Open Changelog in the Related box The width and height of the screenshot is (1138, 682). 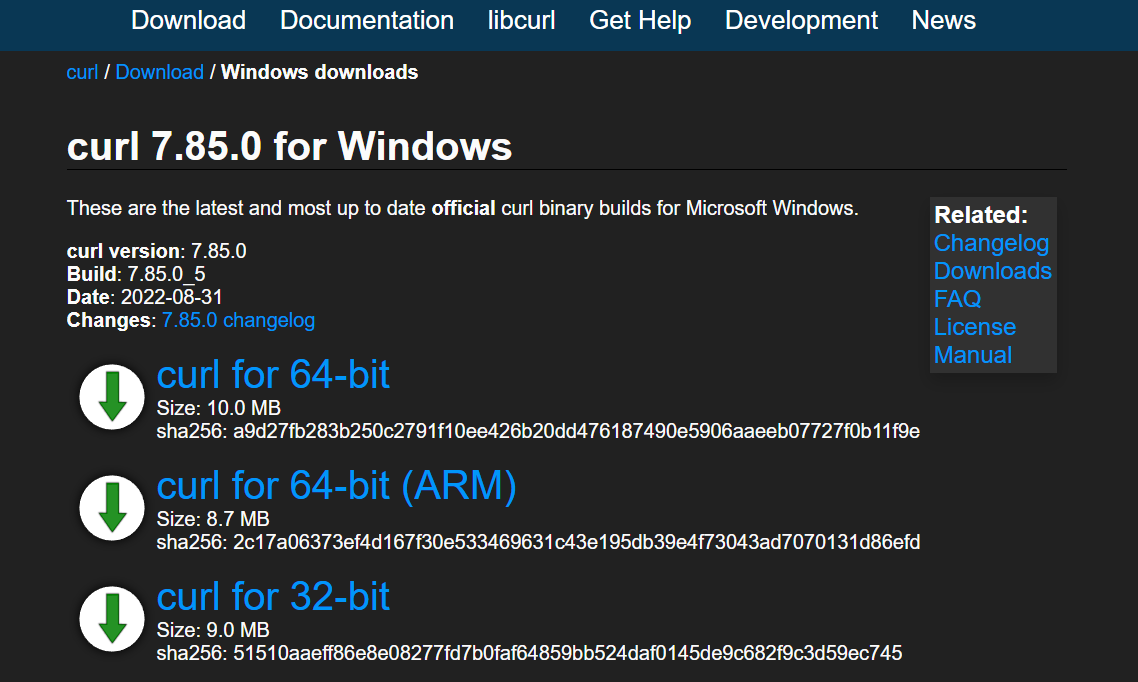991,243
